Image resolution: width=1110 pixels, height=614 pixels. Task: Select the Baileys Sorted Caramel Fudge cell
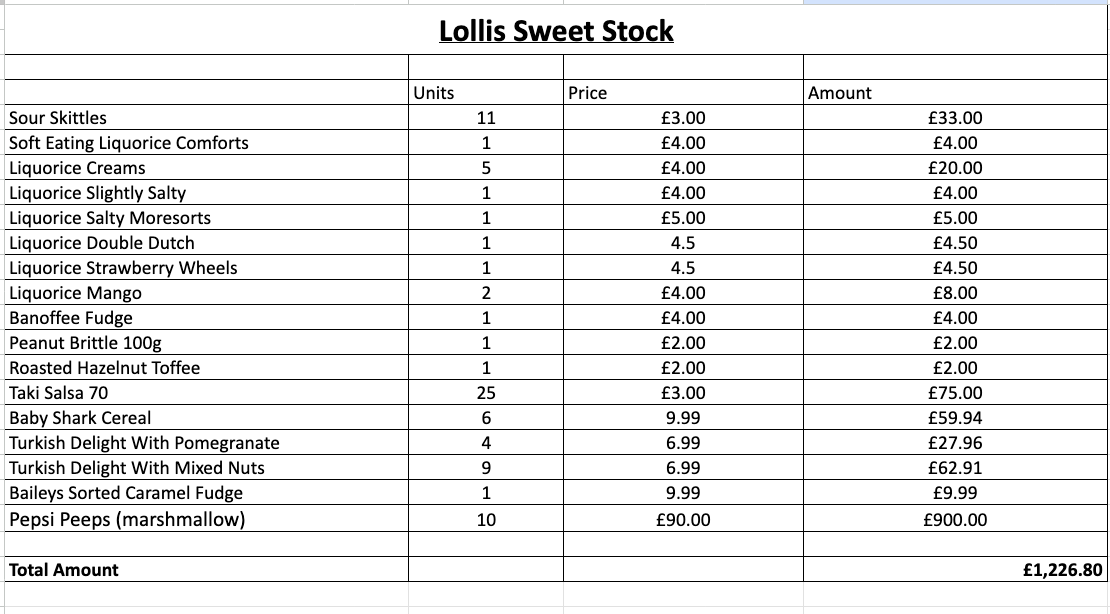tap(126, 493)
